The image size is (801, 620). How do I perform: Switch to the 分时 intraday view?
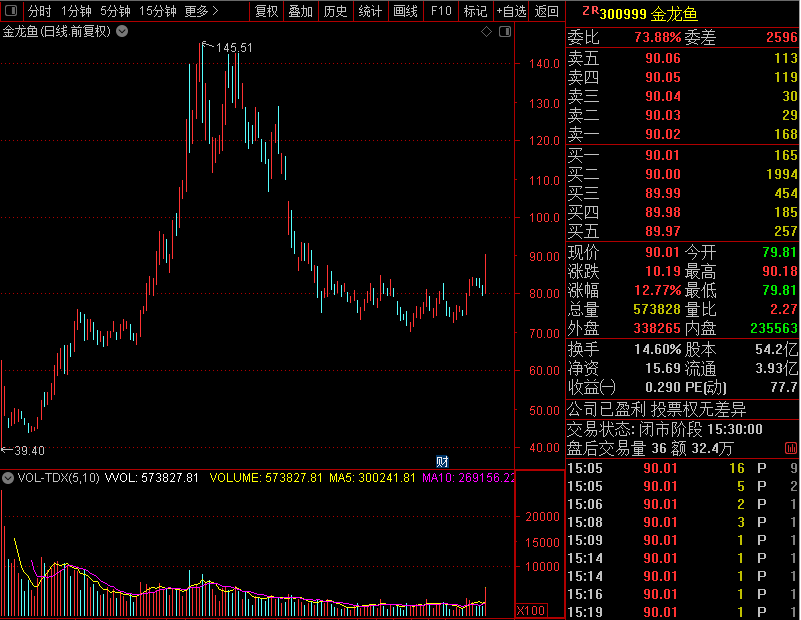(x=39, y=11)
